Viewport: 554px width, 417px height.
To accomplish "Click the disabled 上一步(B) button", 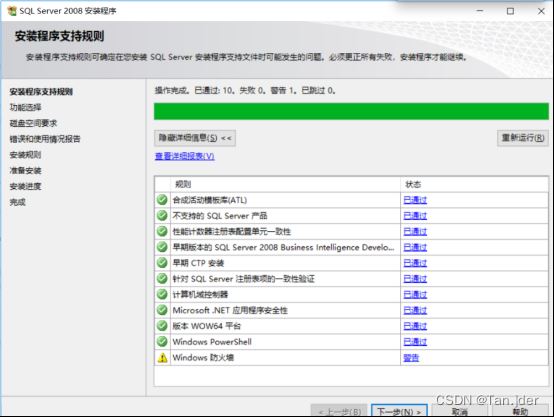I will (340, 411).
